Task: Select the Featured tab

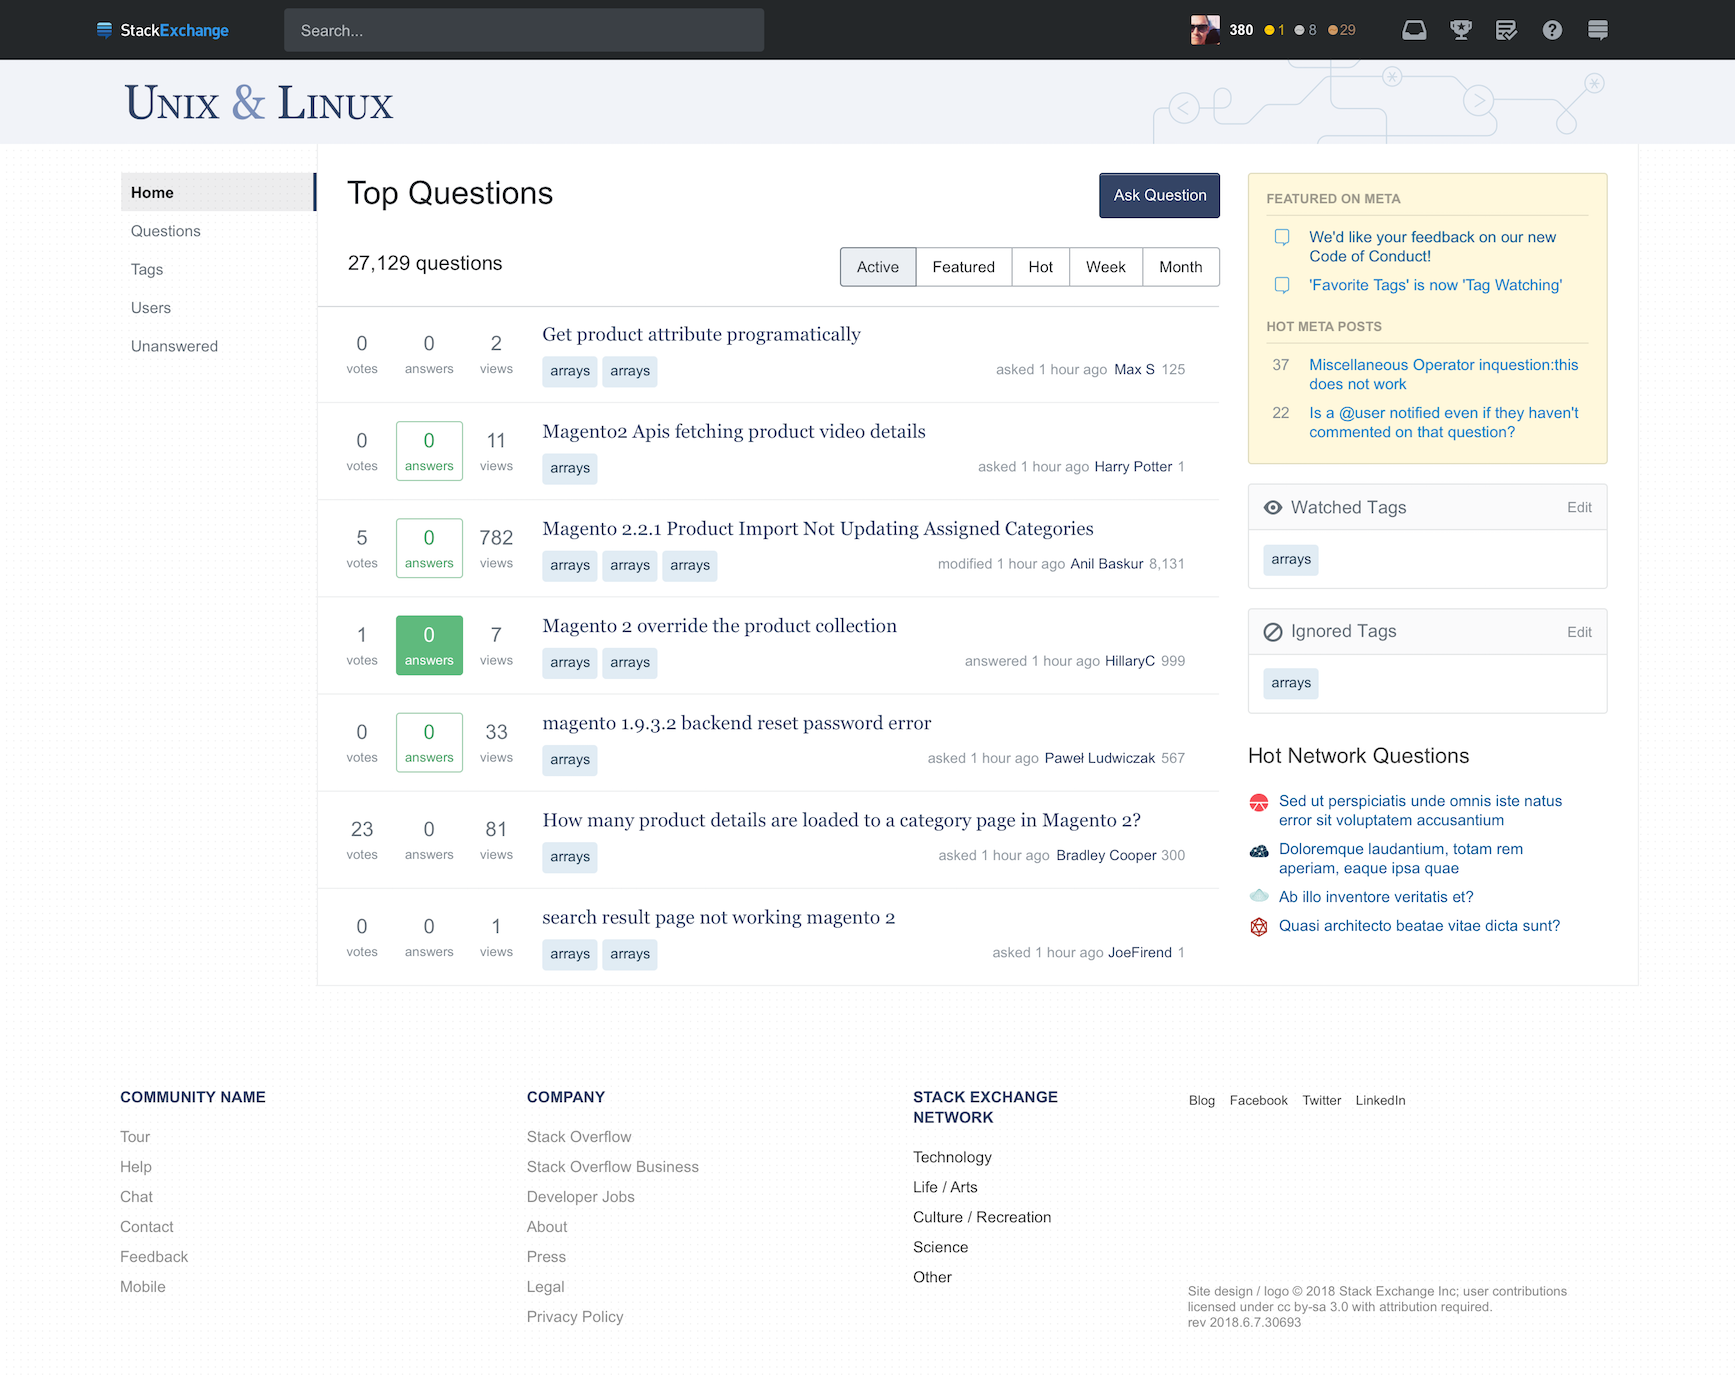Action: 964,267
